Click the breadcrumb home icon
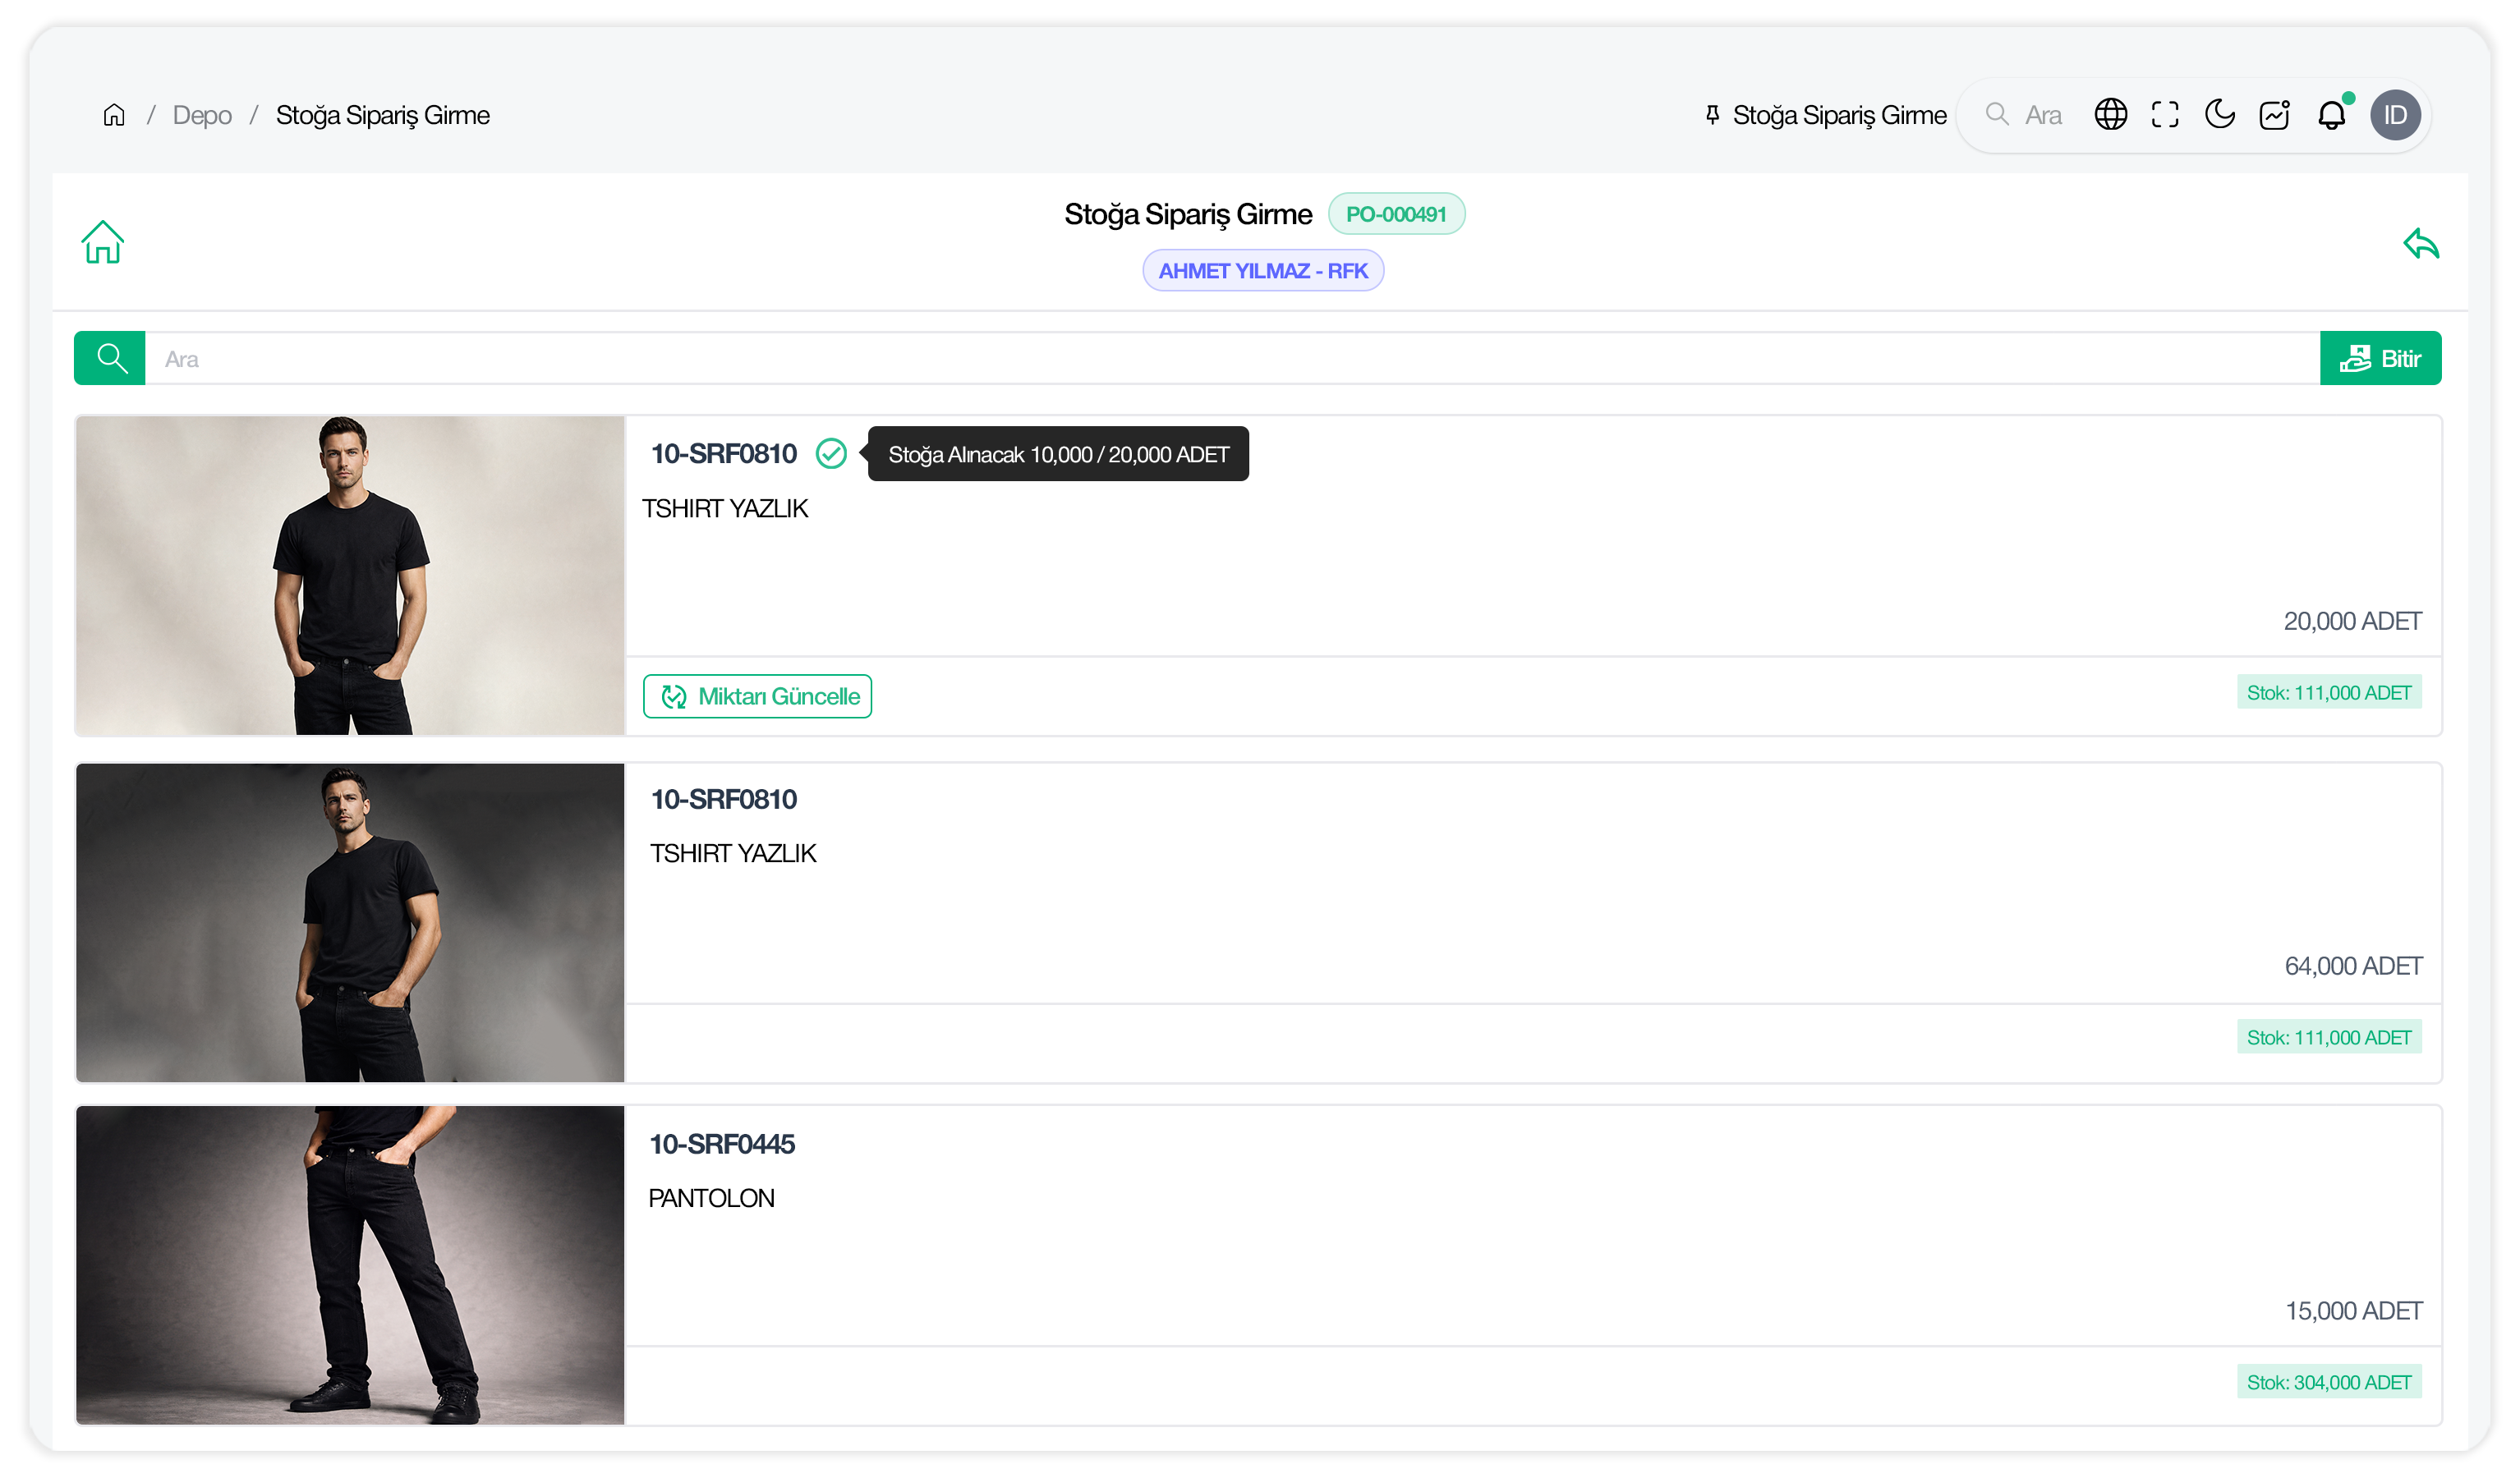The width and height of the screenshot is (2520, 1478). [x=114, y=115]
